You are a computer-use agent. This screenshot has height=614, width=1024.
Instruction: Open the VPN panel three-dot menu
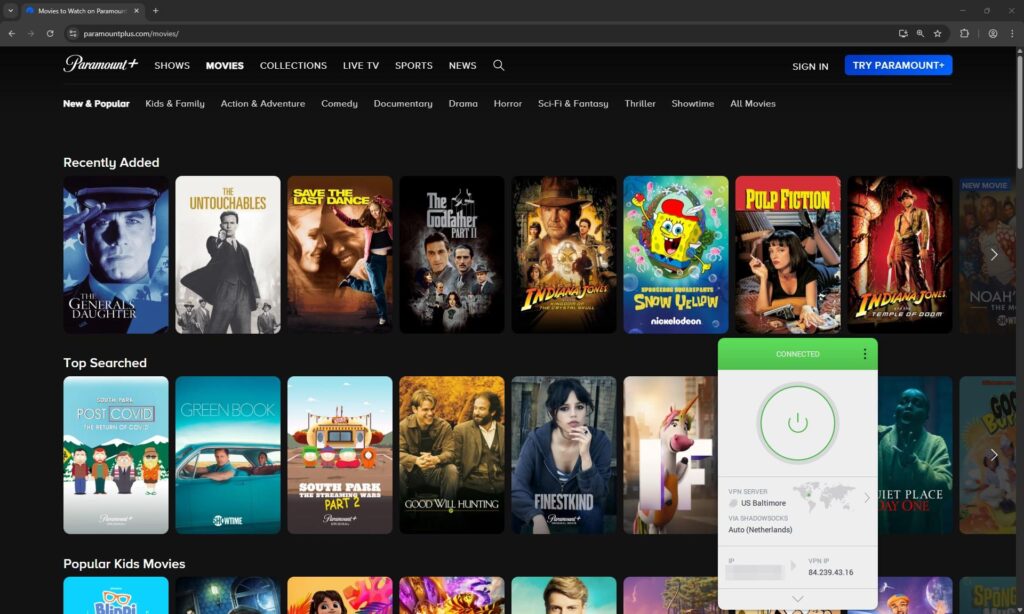865,353
